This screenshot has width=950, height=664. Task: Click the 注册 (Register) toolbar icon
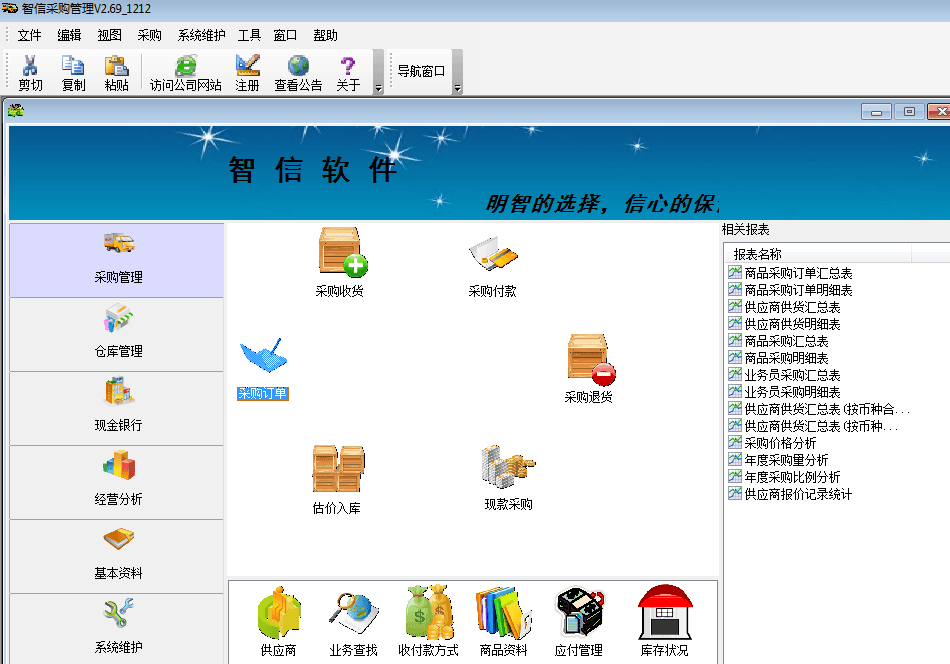[247, 73]
